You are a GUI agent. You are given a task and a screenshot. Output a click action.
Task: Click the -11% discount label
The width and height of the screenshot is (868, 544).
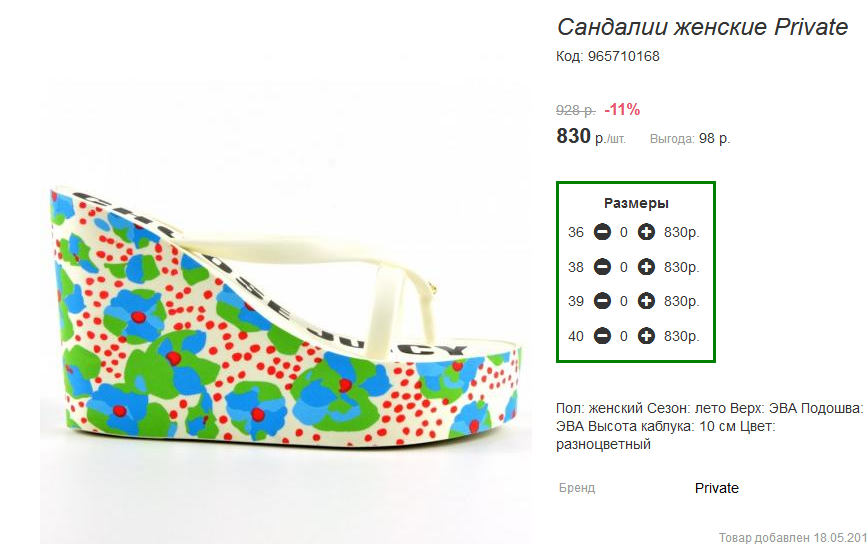(x=622, y=110)
